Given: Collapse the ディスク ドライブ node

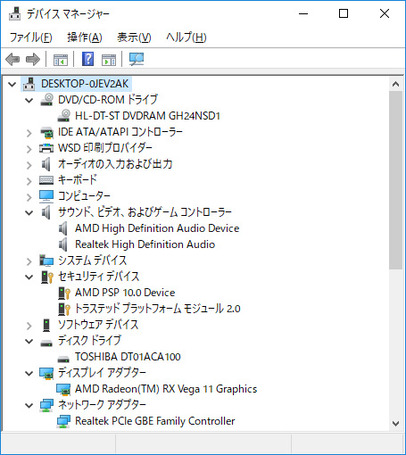Looking at the screenshot, I should tap(29, 341).
